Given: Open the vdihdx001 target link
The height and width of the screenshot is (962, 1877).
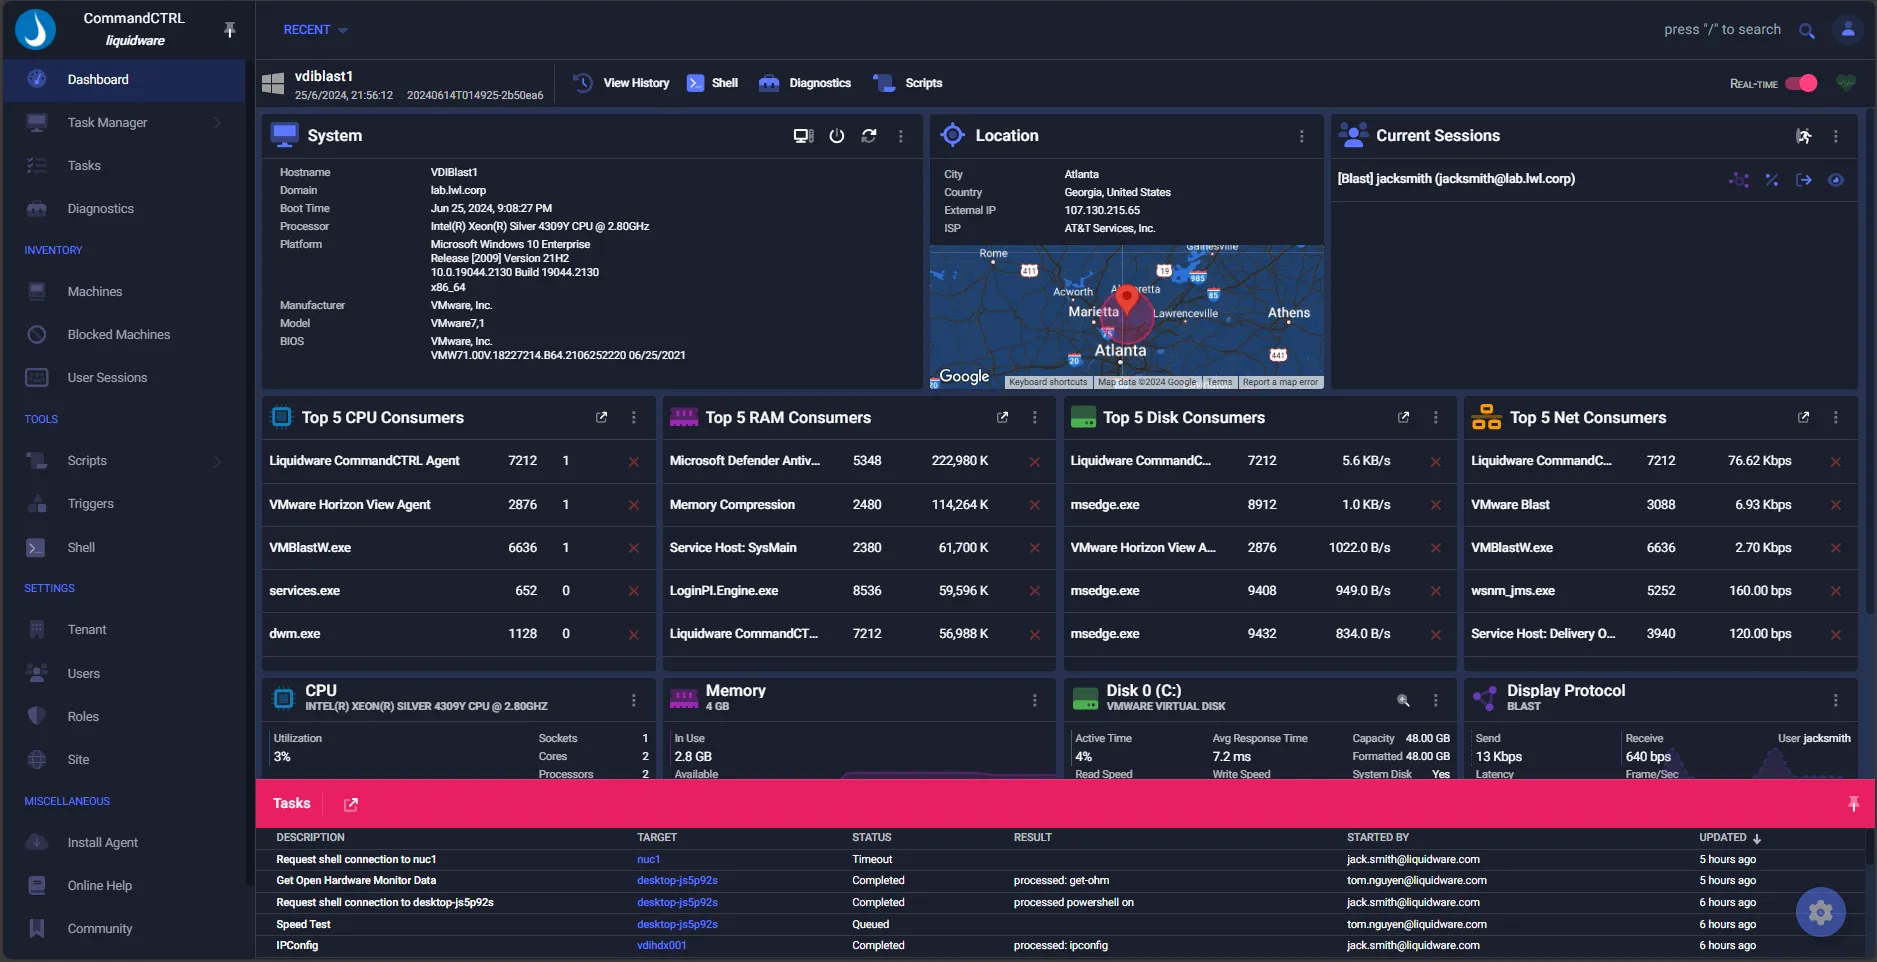Looking at the screenshot, I should [x=661, y=946].
